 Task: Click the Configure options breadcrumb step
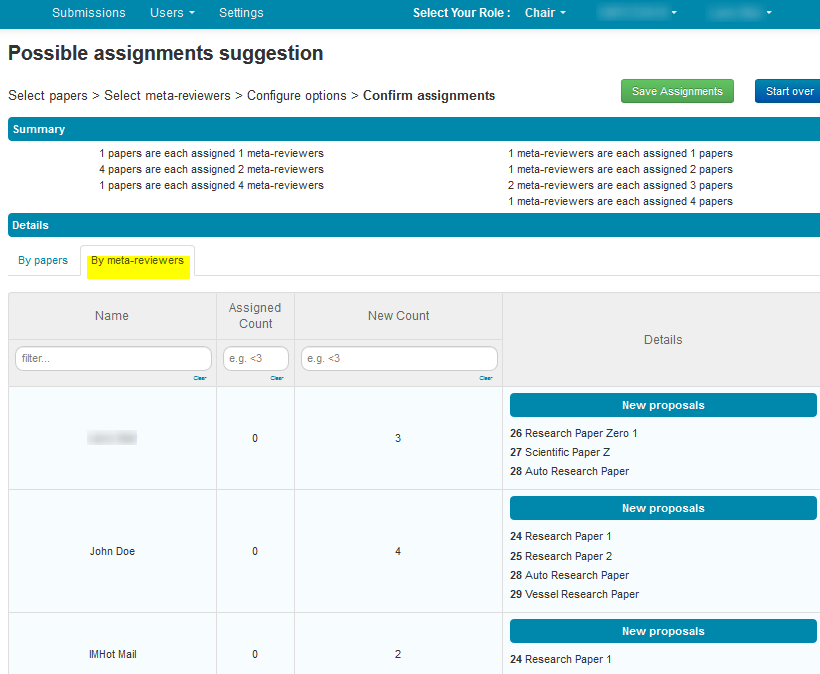pyautogui.click(x=297, y=96)
